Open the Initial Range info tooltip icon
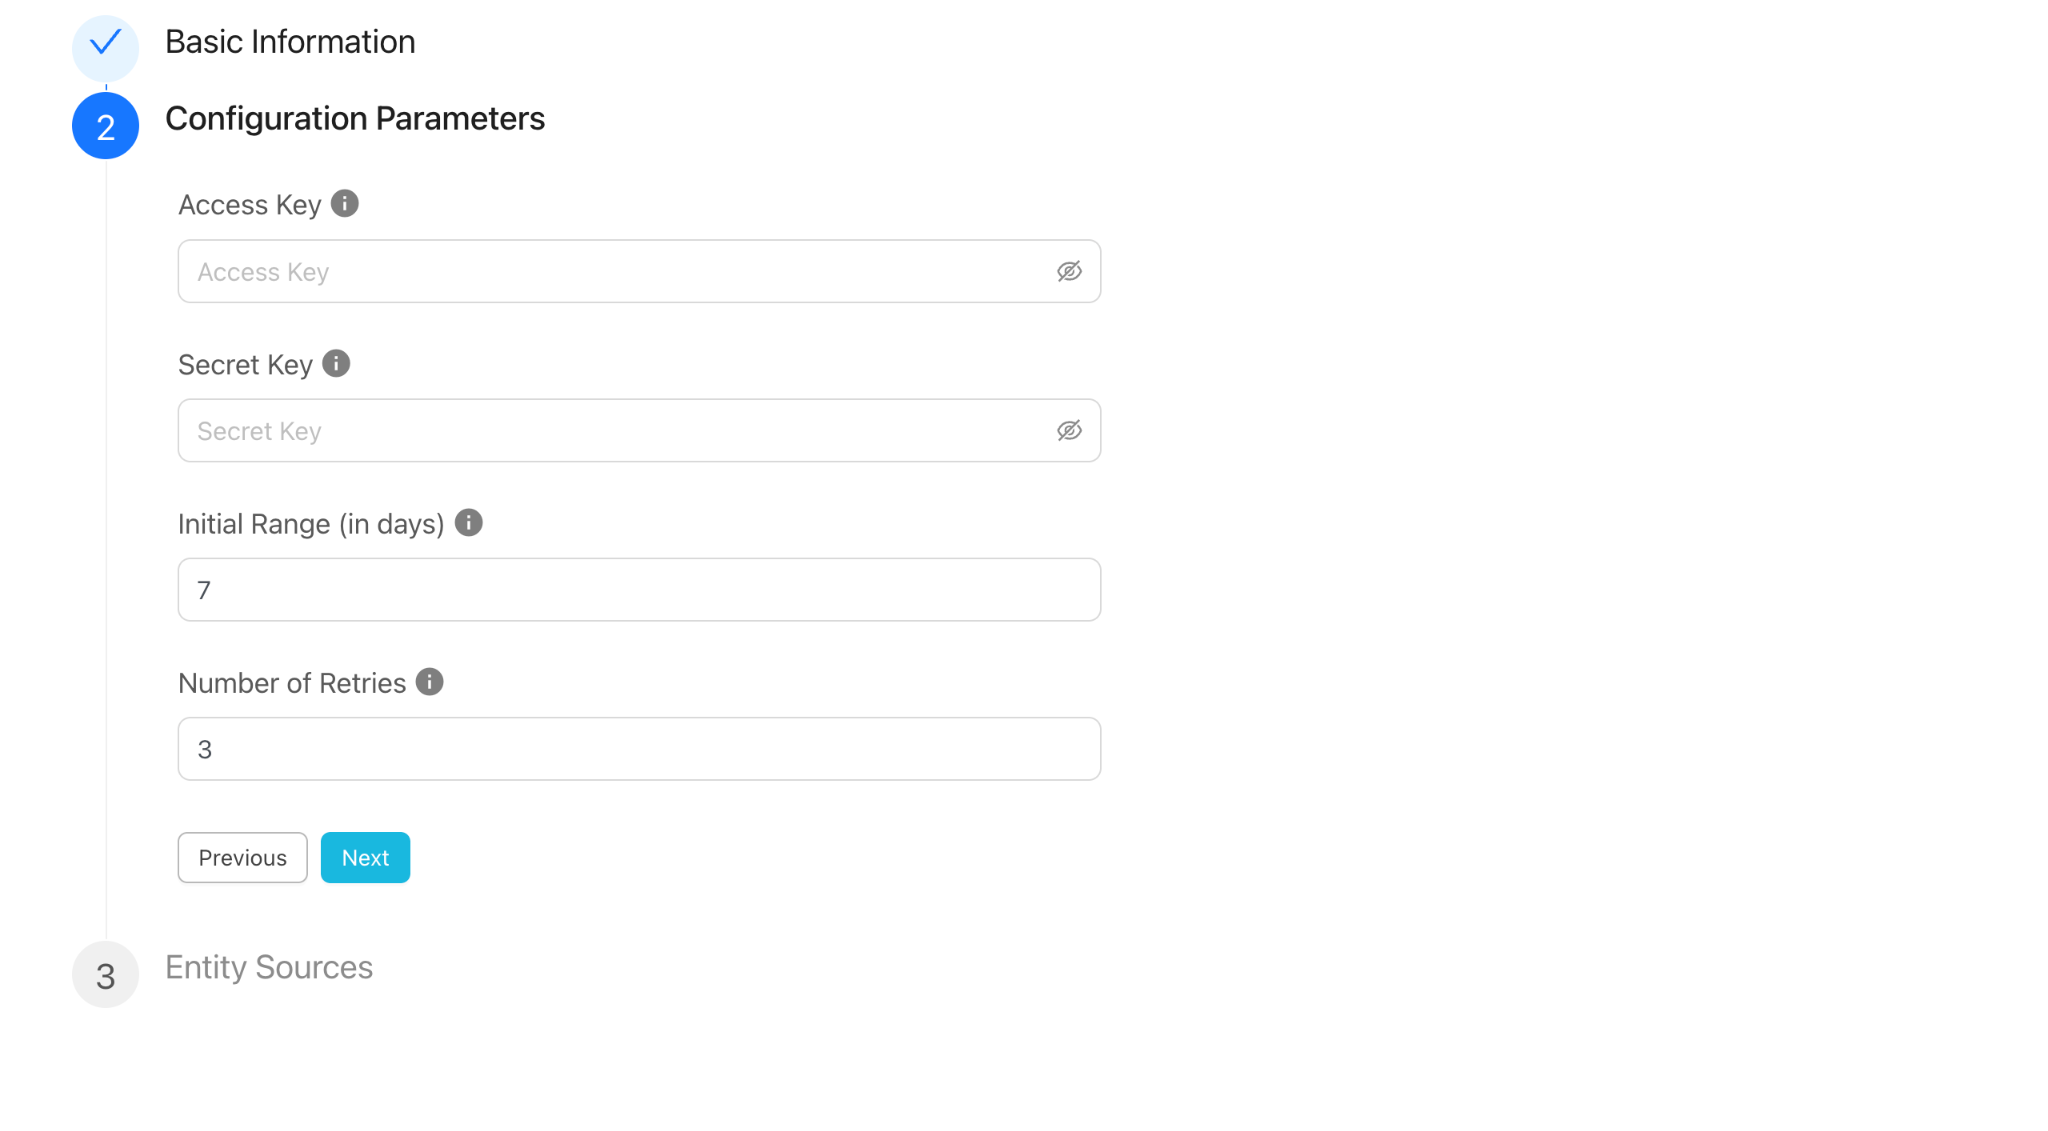 pos(468,523)
